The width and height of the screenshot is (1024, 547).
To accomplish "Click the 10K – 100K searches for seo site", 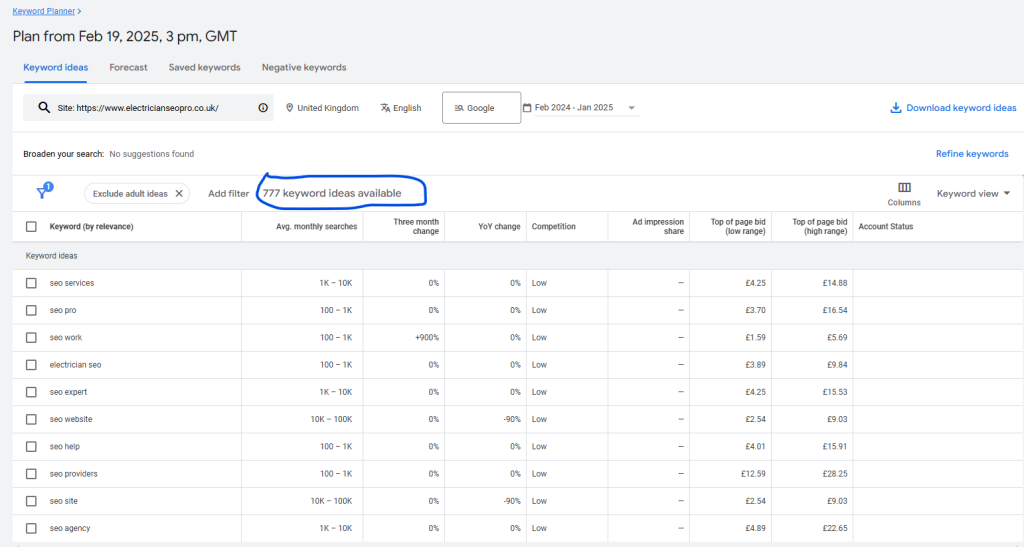I will [x=331, y=501].
